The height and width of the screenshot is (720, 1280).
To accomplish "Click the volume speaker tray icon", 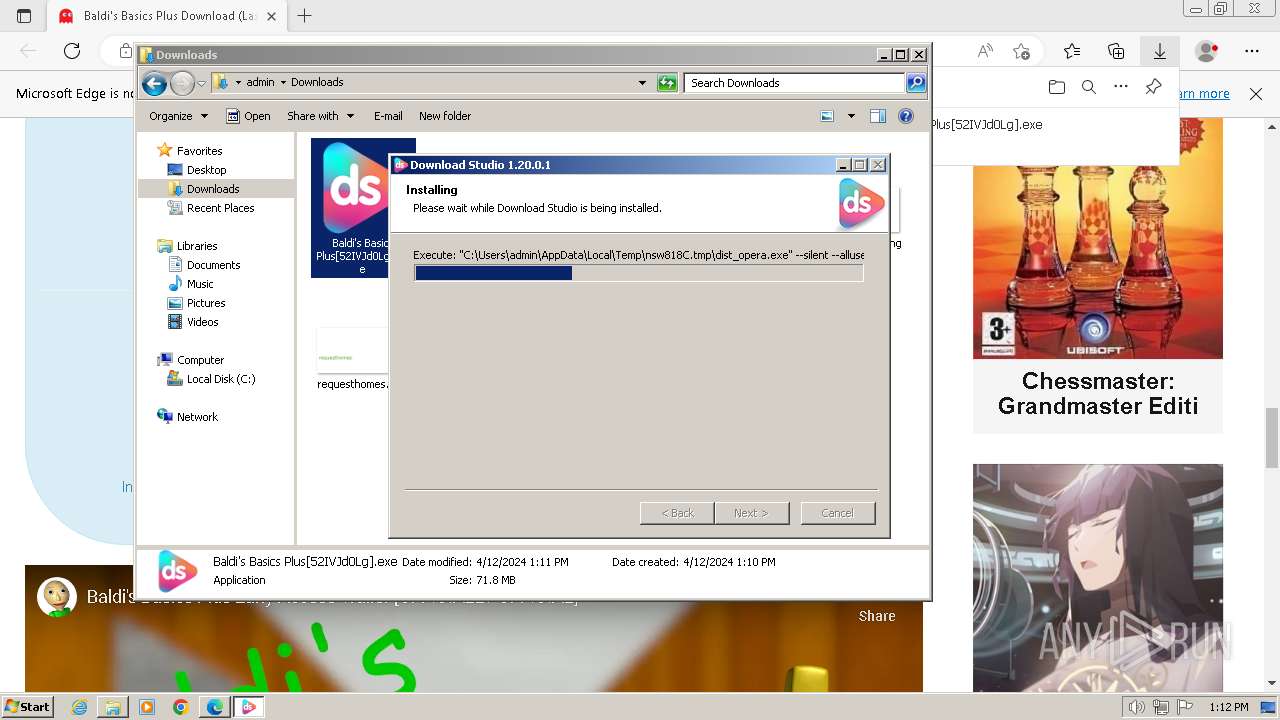I will (x=1136, y=707).
